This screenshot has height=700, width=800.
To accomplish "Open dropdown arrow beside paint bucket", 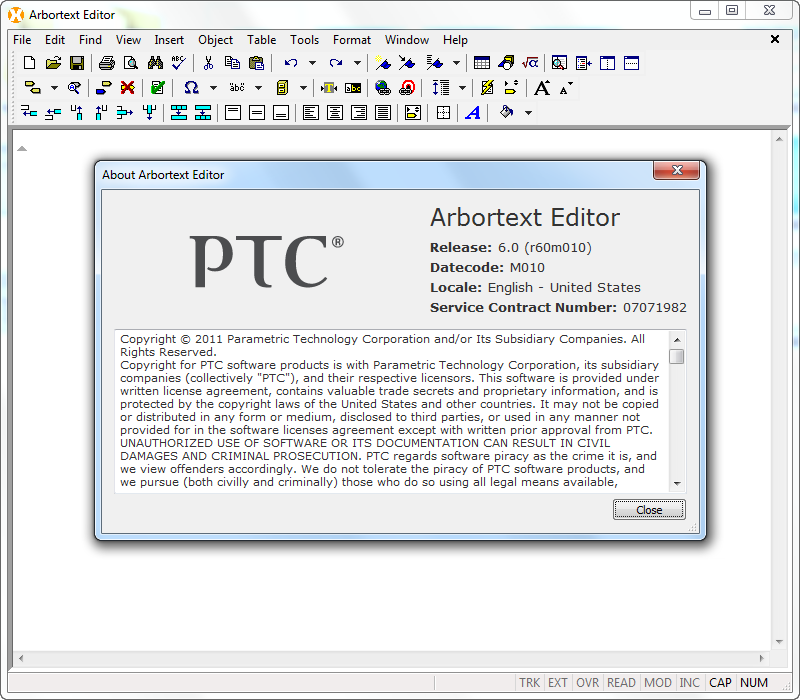I will pyautogui.click(x=529, y=113).
